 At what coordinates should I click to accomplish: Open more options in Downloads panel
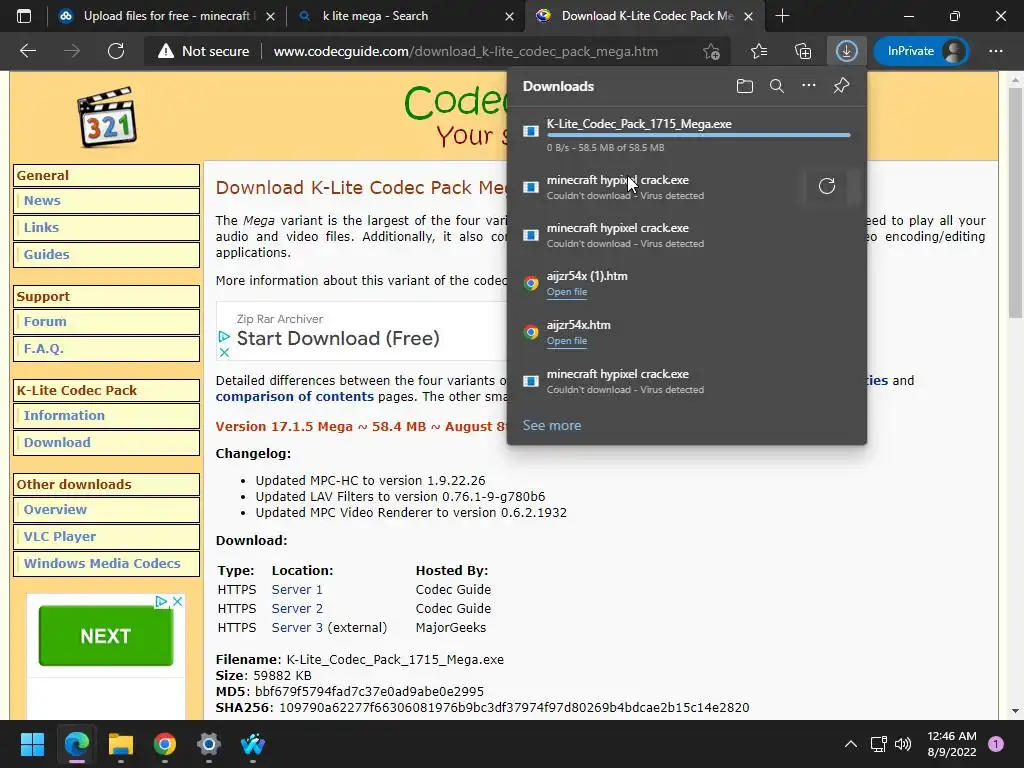click(808, 86)
